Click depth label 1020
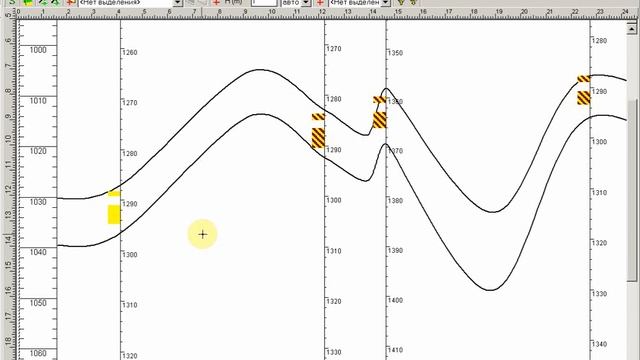640x360 pixels. [38, 151]
